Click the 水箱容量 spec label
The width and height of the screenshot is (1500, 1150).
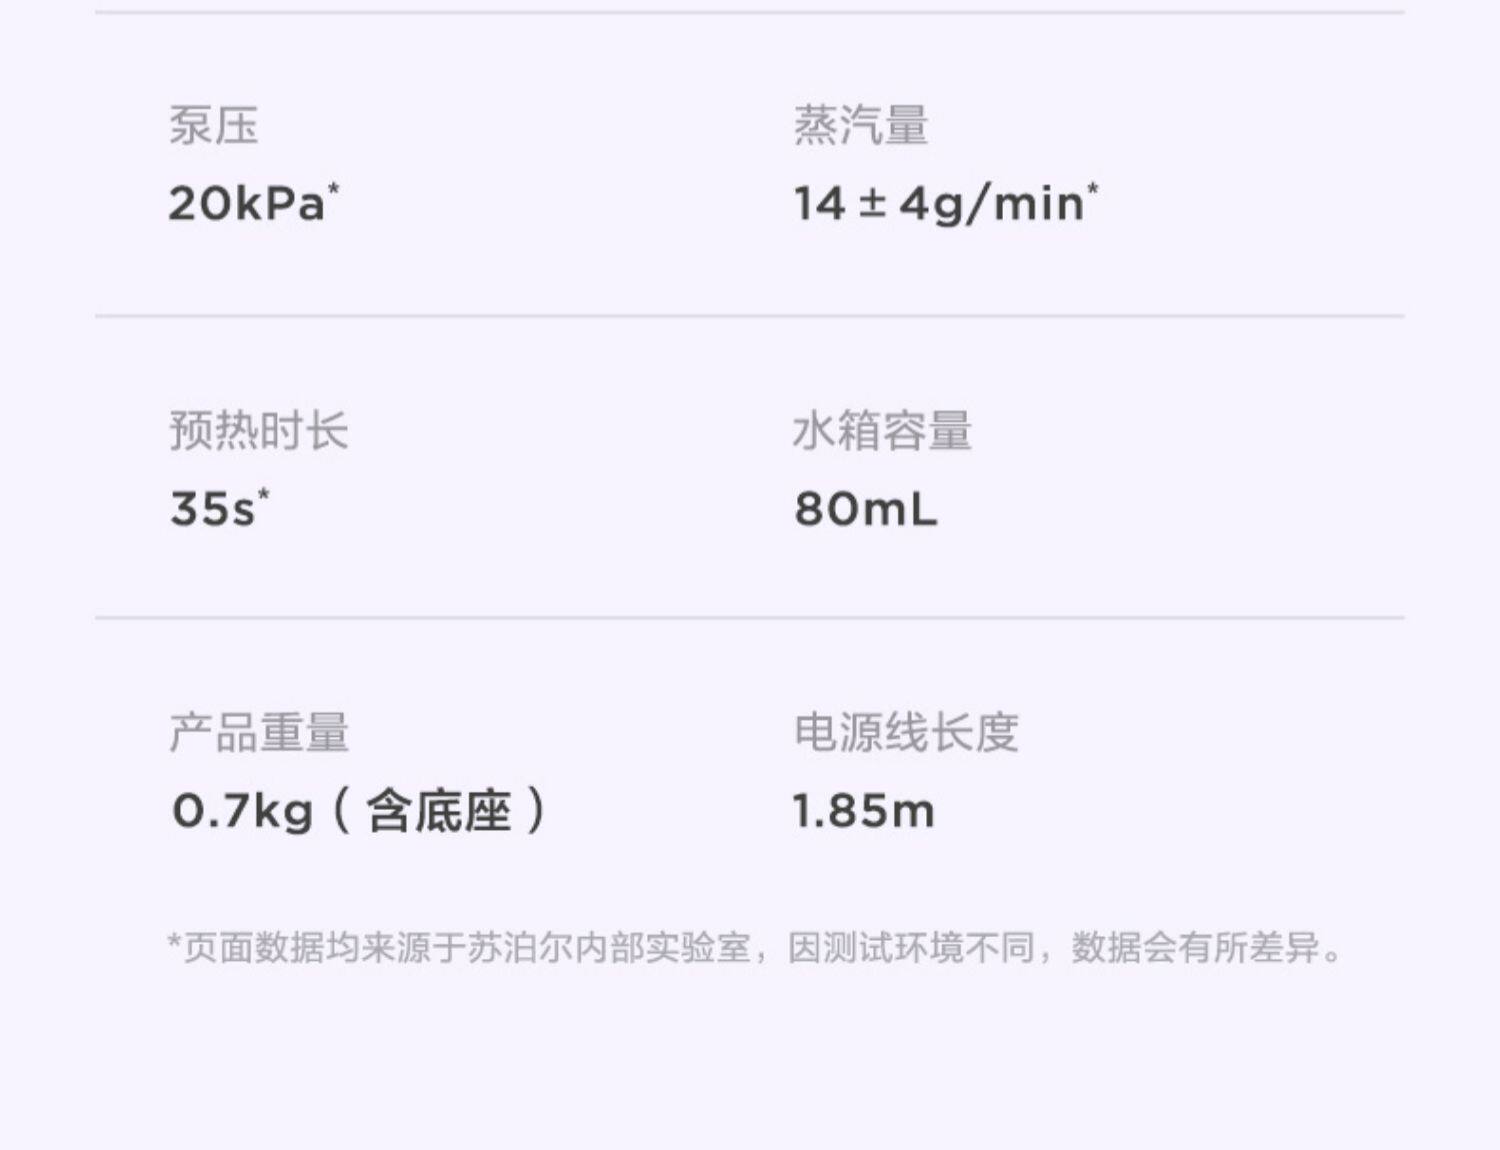[x=882, y=431]
